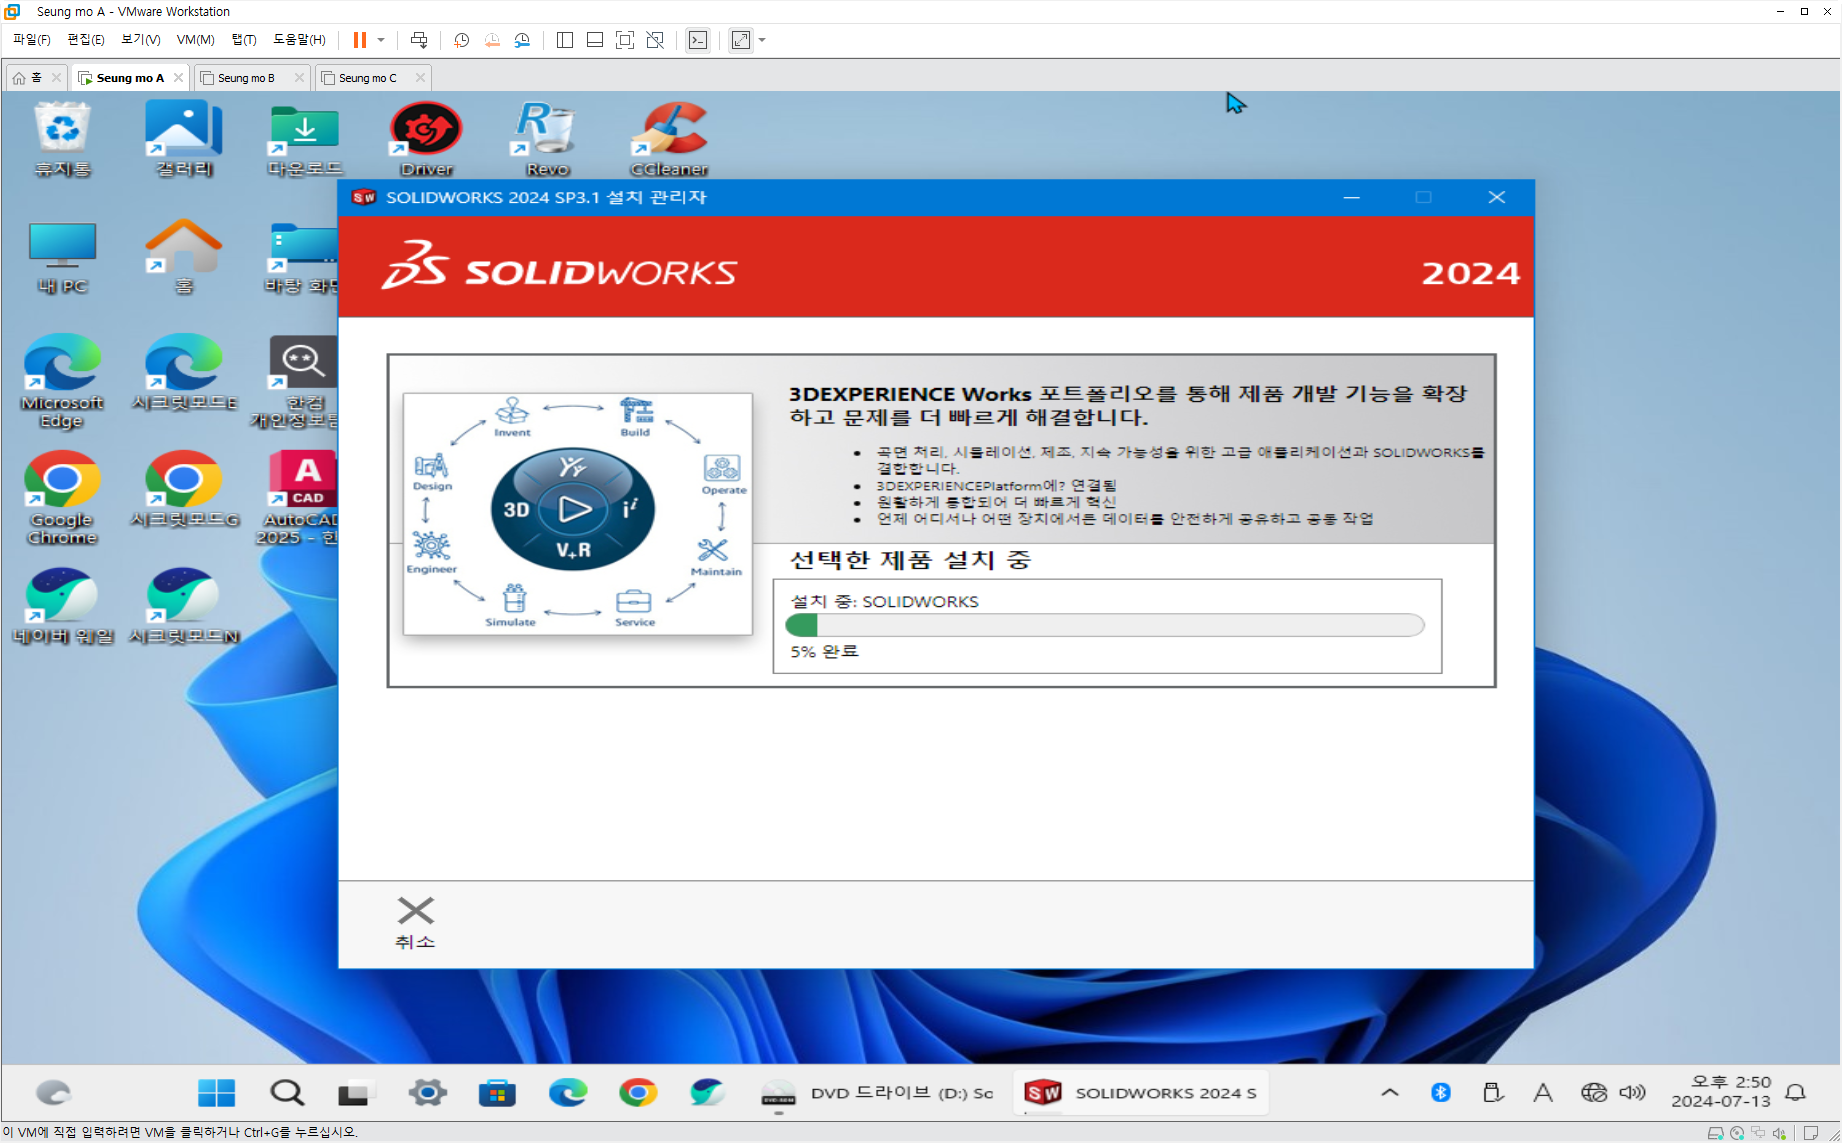Viewport: 1842px width, 1143px height.
Task: Show hidden tray icons chevron
Action: pos(1390,1093)
